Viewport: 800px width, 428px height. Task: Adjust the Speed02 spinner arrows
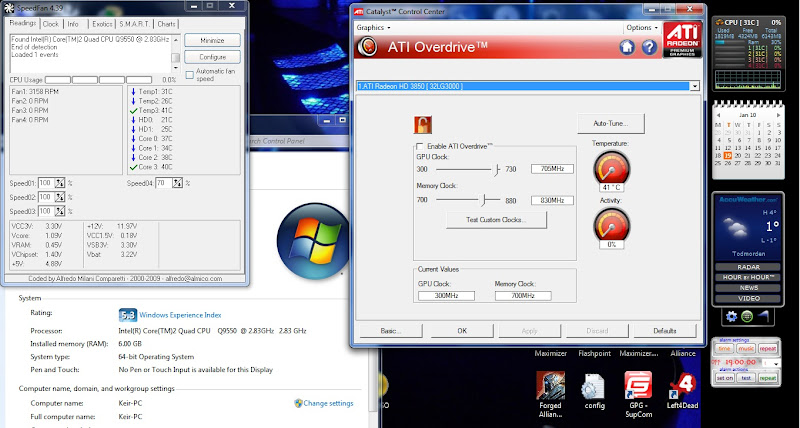click(60, 197)
